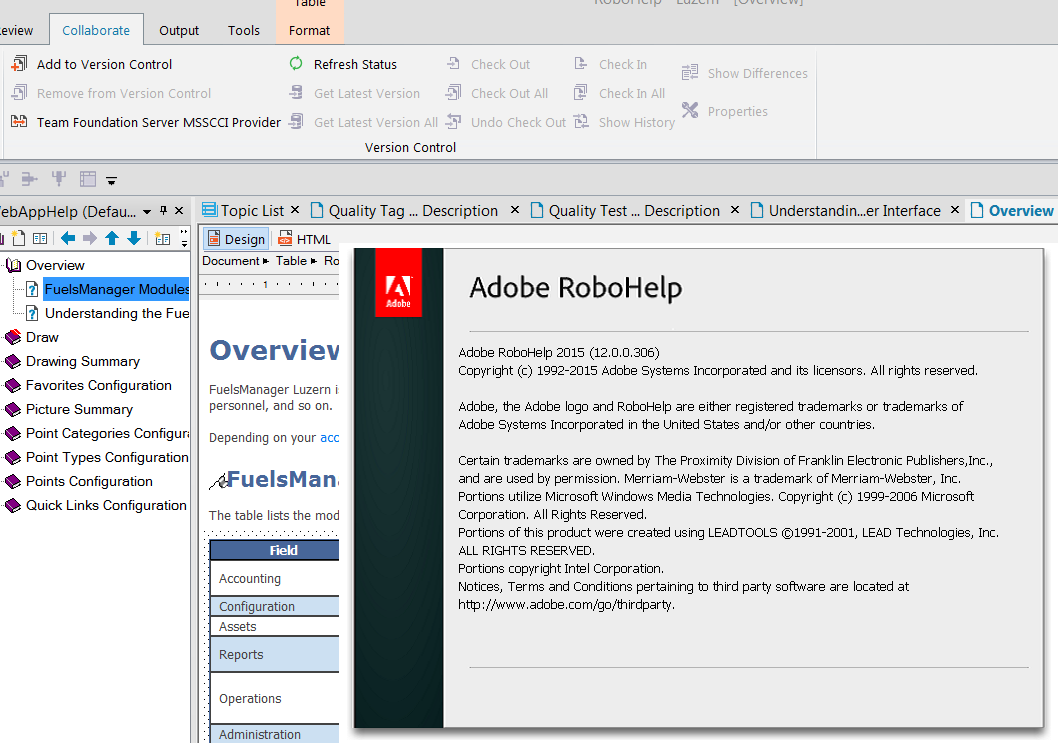Click the Show Differences icon
This screenshot has width=1058, height=743.
(x=690, y=72)
